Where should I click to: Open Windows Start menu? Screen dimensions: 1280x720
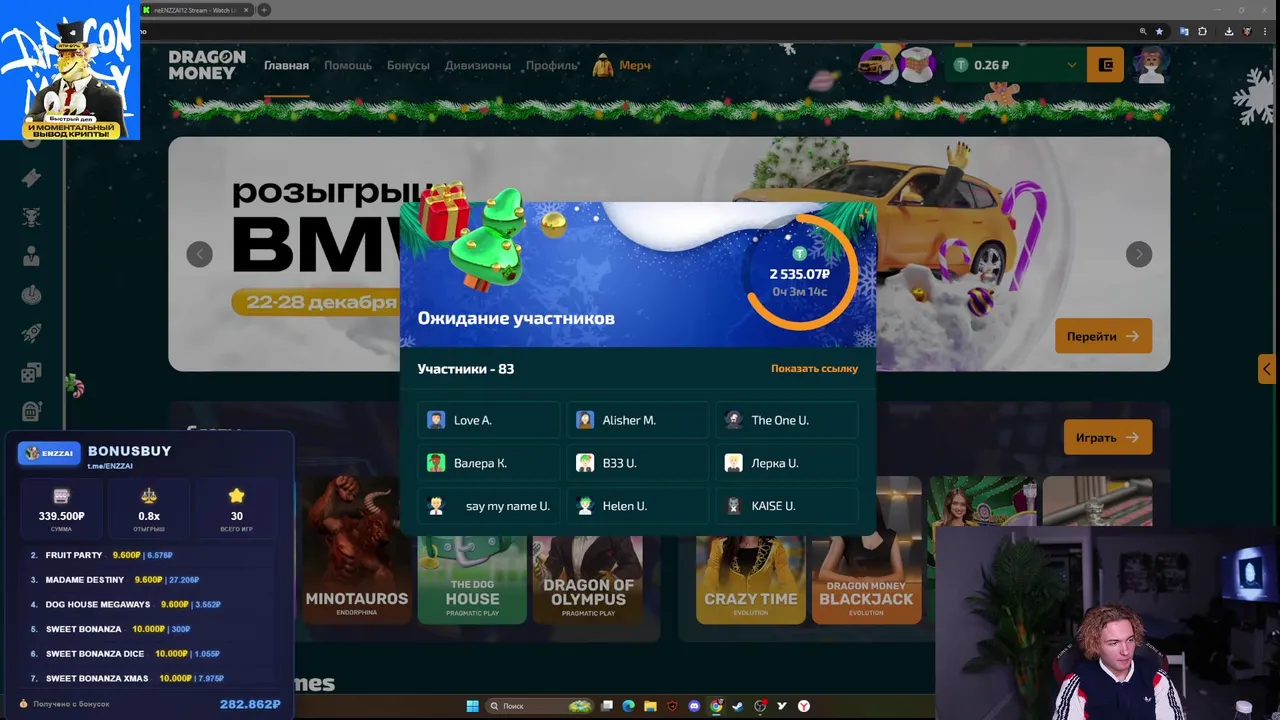(x=472, y=706)
